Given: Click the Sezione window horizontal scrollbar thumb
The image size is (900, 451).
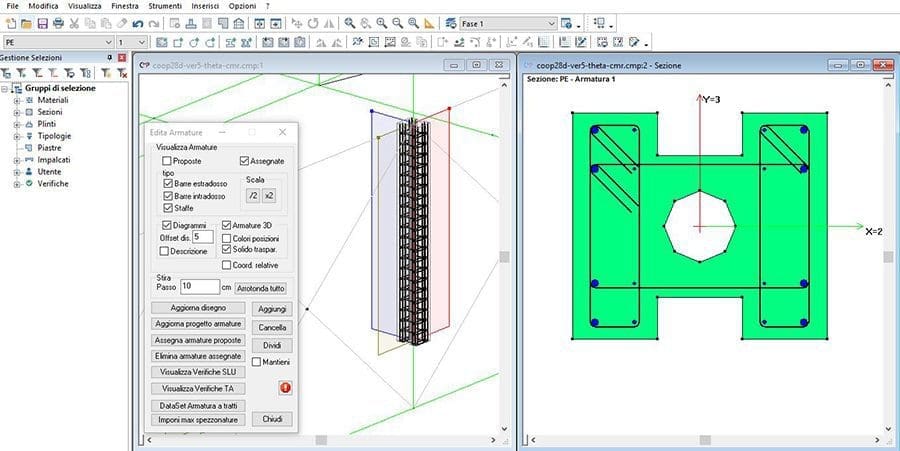Looking at the screenshot, I should (705, 440).
